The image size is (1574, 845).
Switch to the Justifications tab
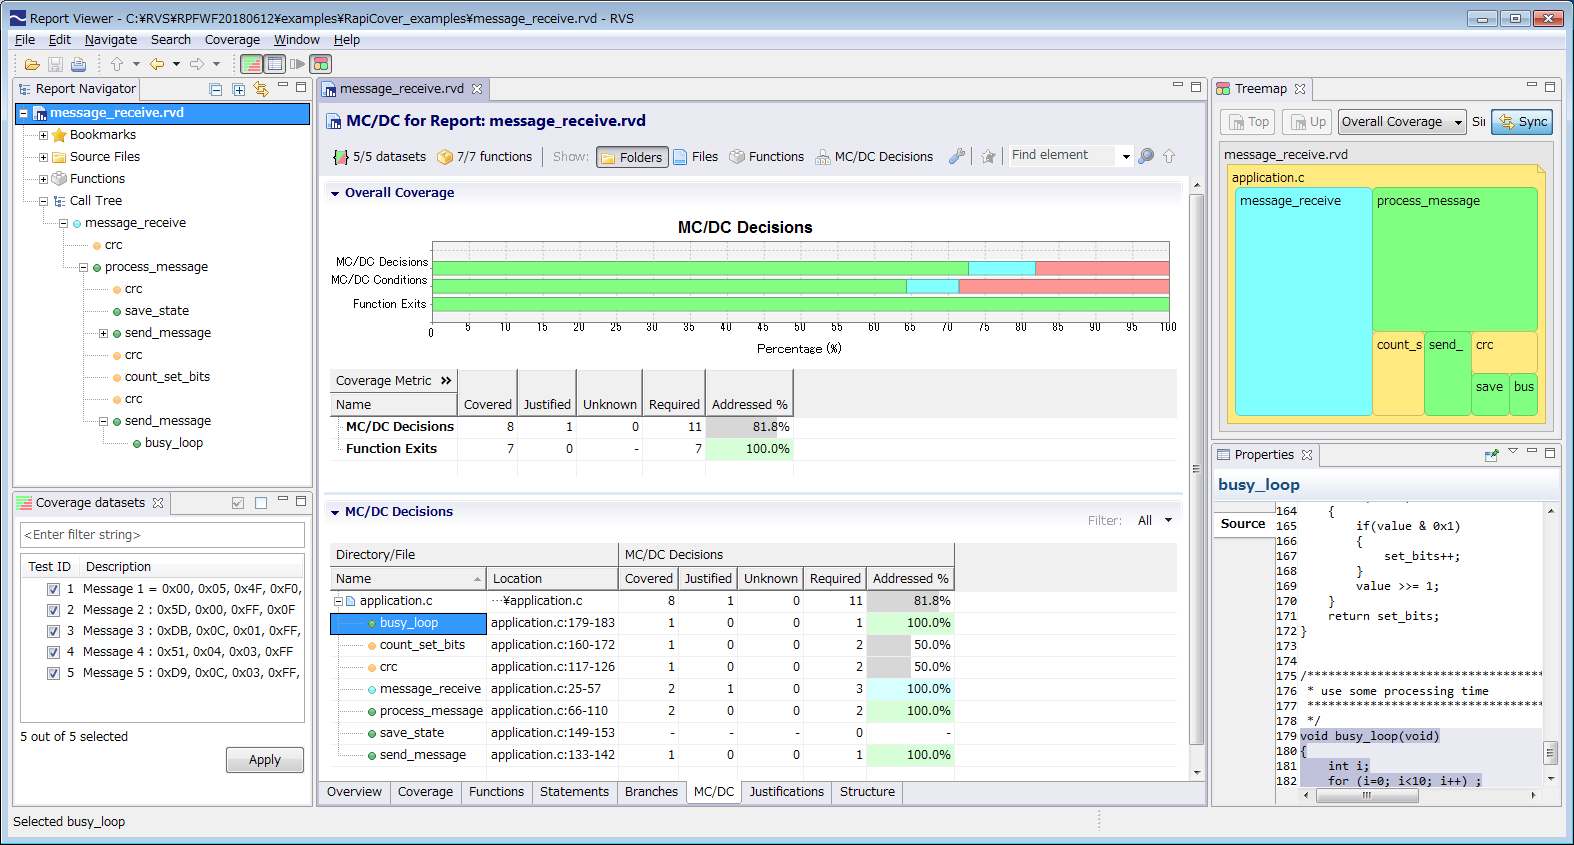click(x=787, y=792)
